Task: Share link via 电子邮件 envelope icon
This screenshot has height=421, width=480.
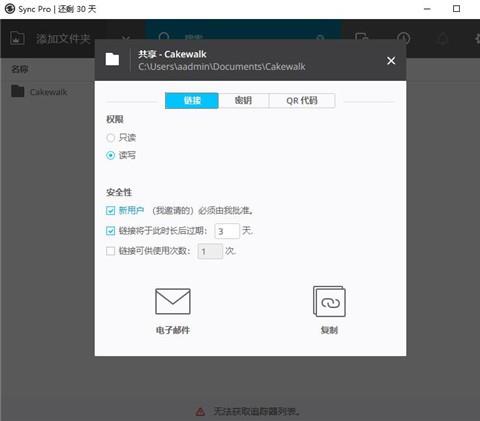Action: click(173, 301)
